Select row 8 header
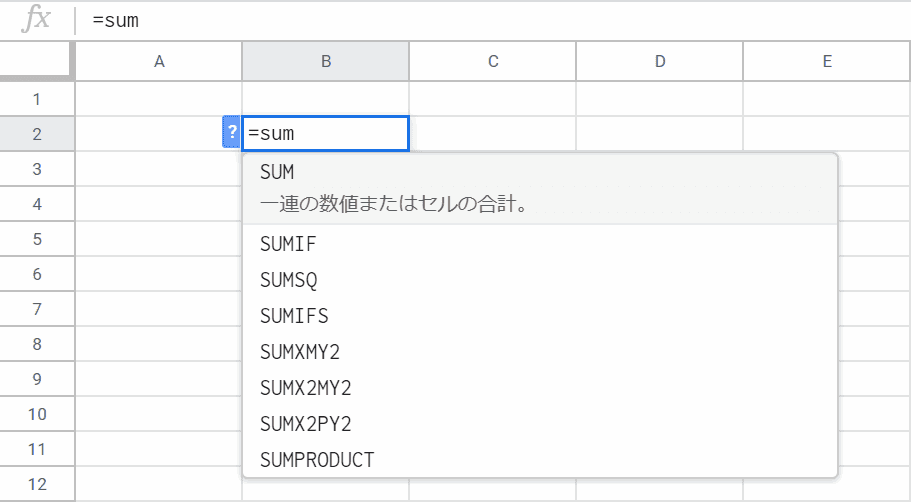Screen dimensions: 911x502 (37, 344)
